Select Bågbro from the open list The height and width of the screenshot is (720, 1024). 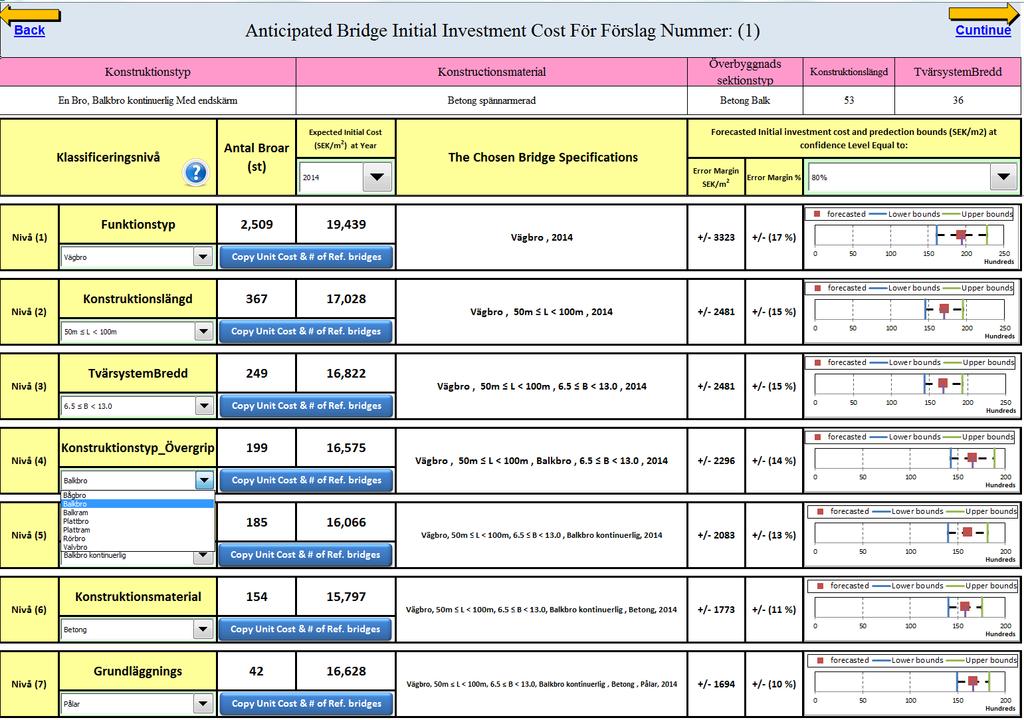(x=137, y=495)
